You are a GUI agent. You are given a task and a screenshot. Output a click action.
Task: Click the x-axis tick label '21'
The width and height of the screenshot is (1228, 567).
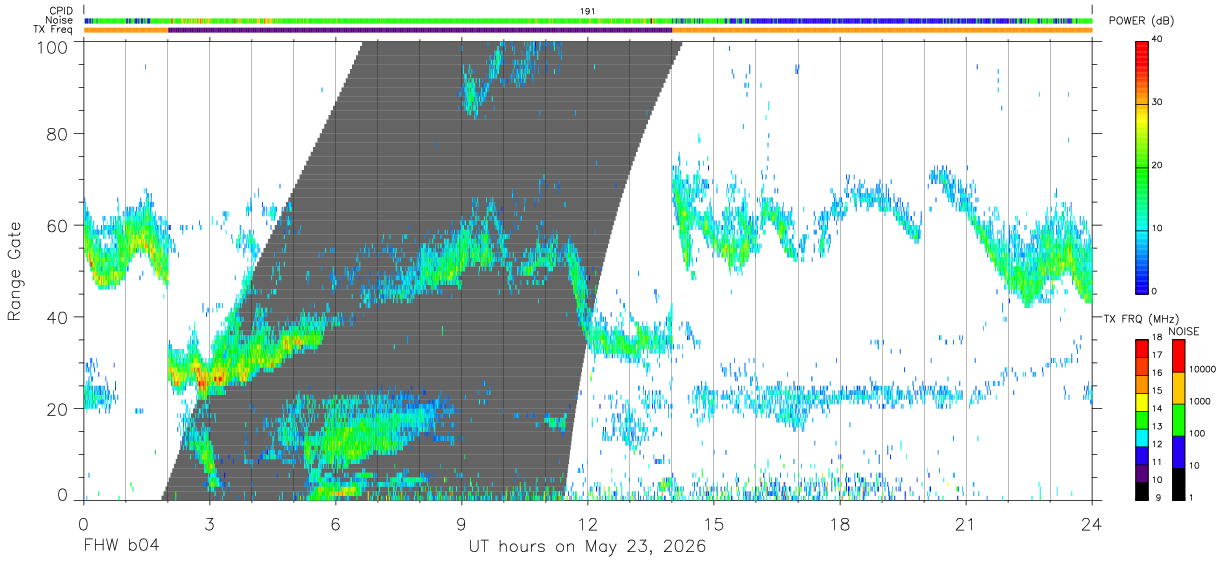[x=965, y=524]
